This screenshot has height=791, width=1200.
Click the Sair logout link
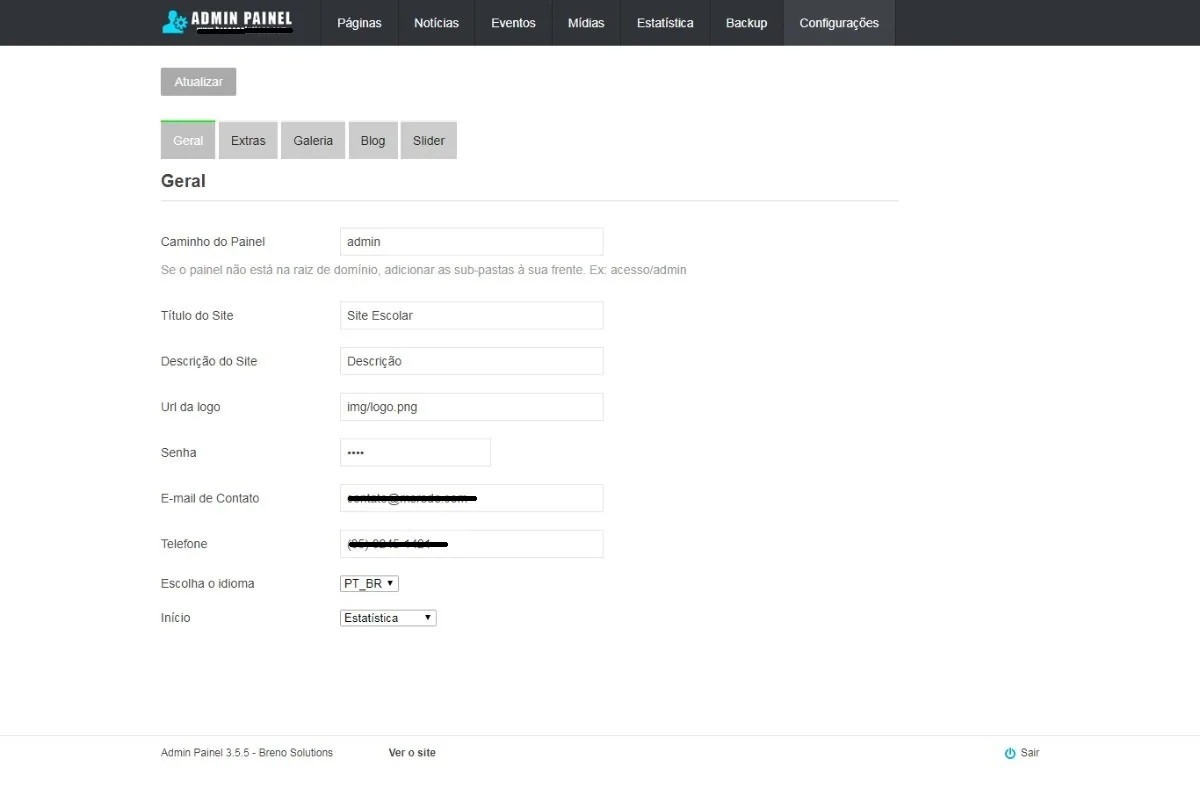click(x=1030, y=753)
